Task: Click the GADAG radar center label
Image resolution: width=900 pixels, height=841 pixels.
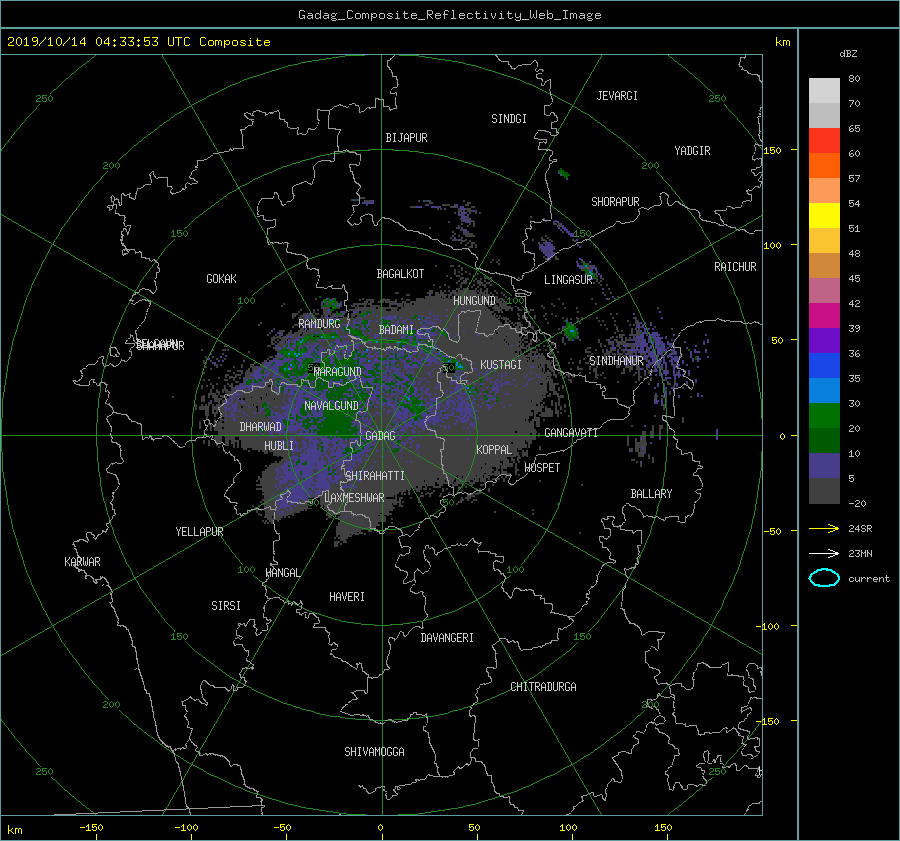Action: pyautogui.click(x=380, y=436)
